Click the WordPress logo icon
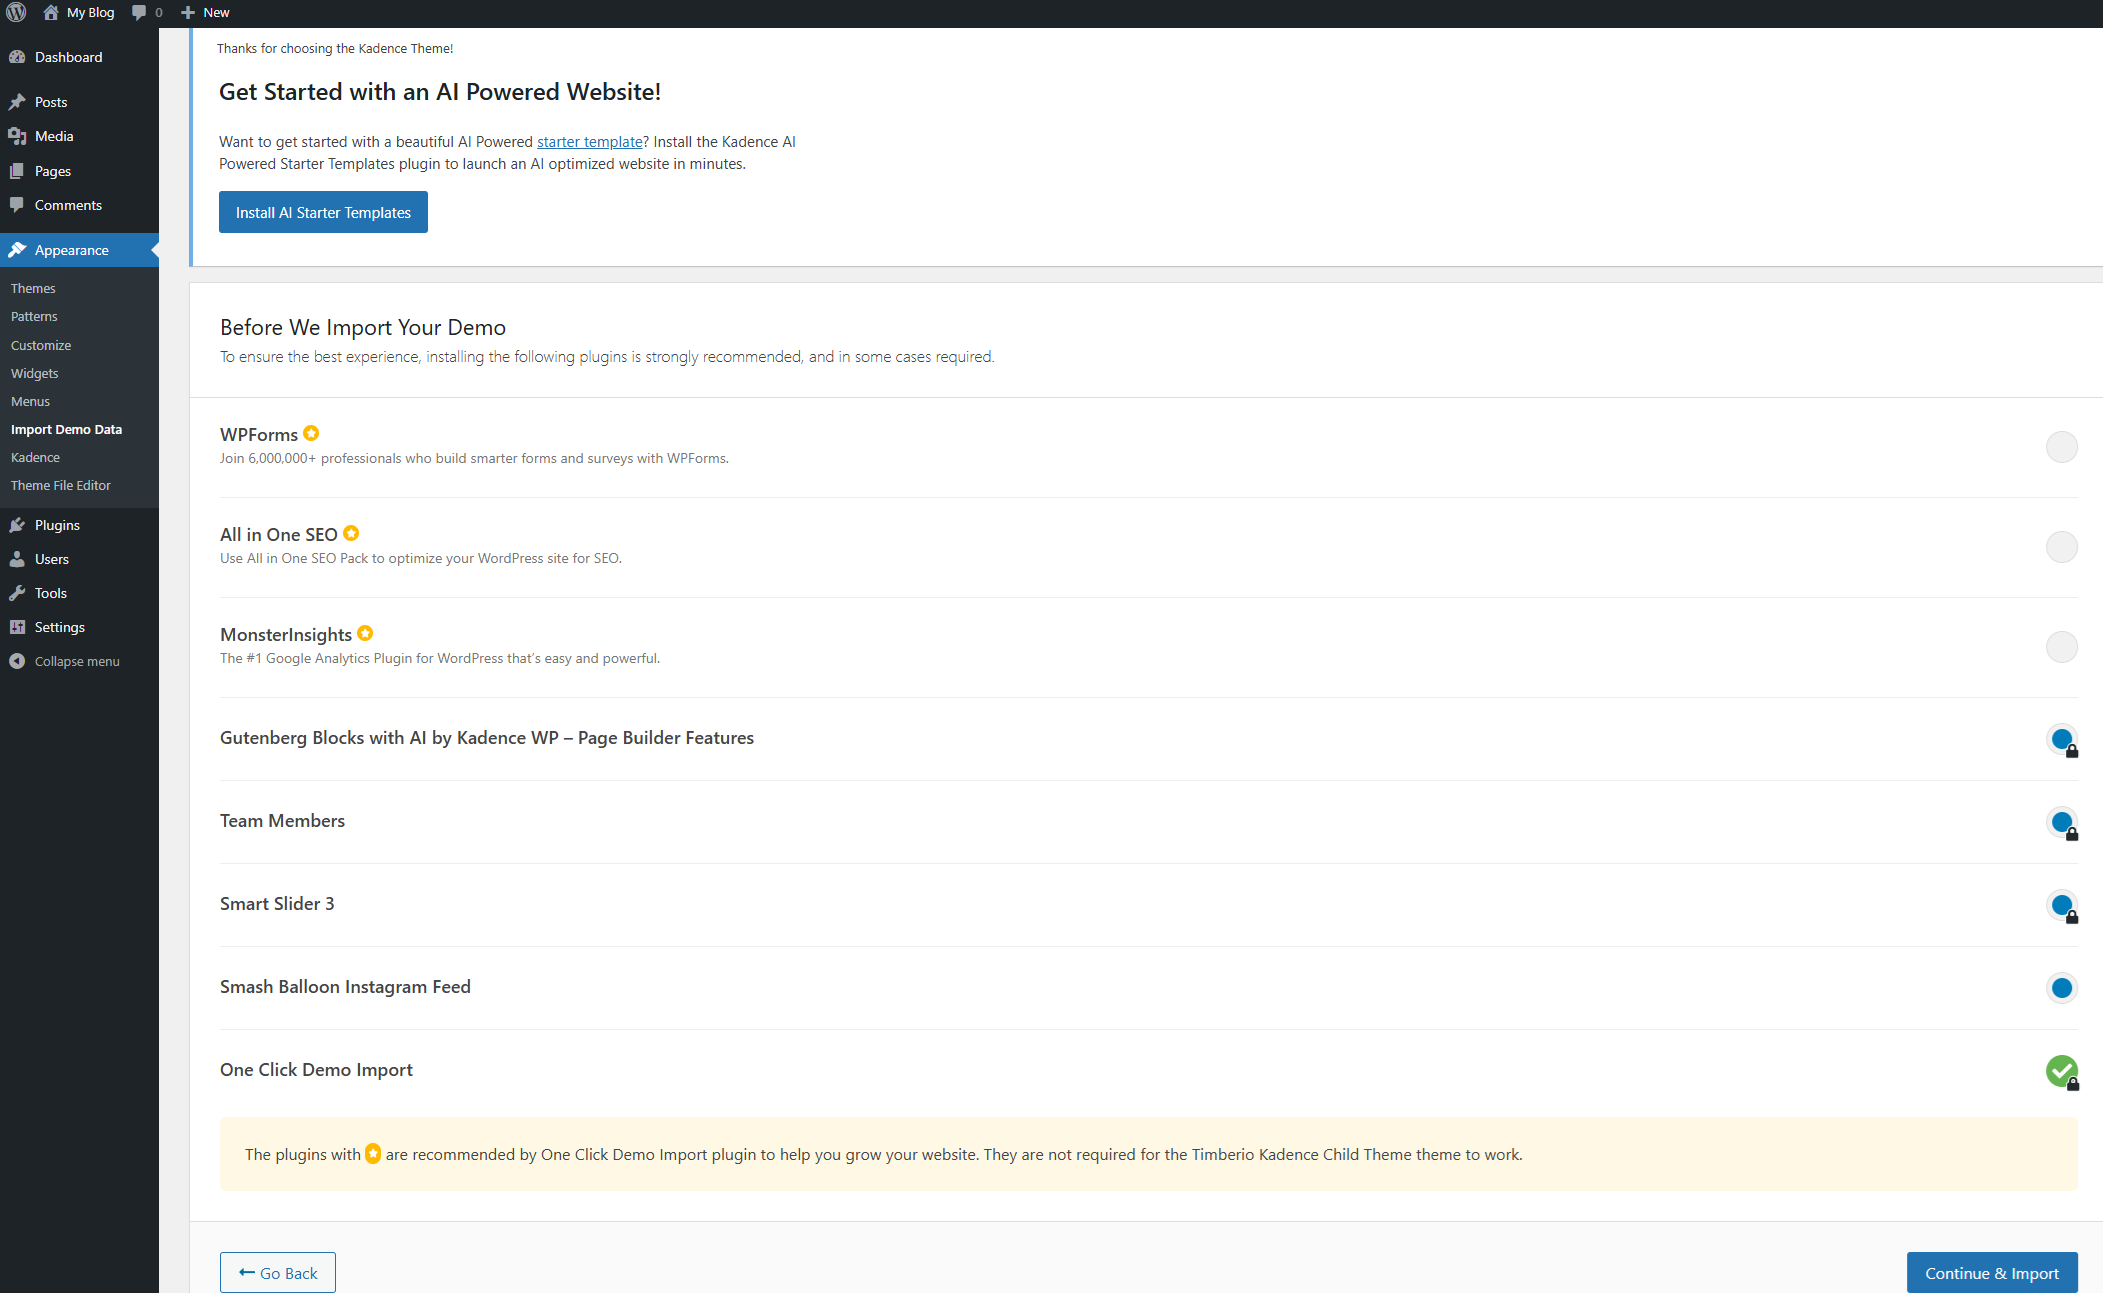 click(x=16, y=13)
